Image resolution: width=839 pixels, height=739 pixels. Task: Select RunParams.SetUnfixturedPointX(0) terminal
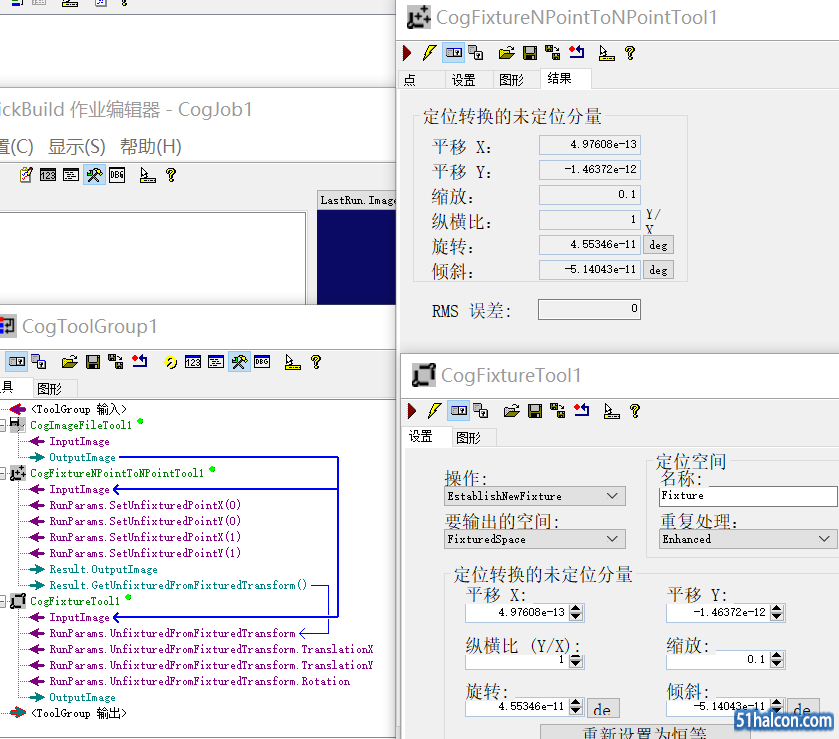(145, 505)
